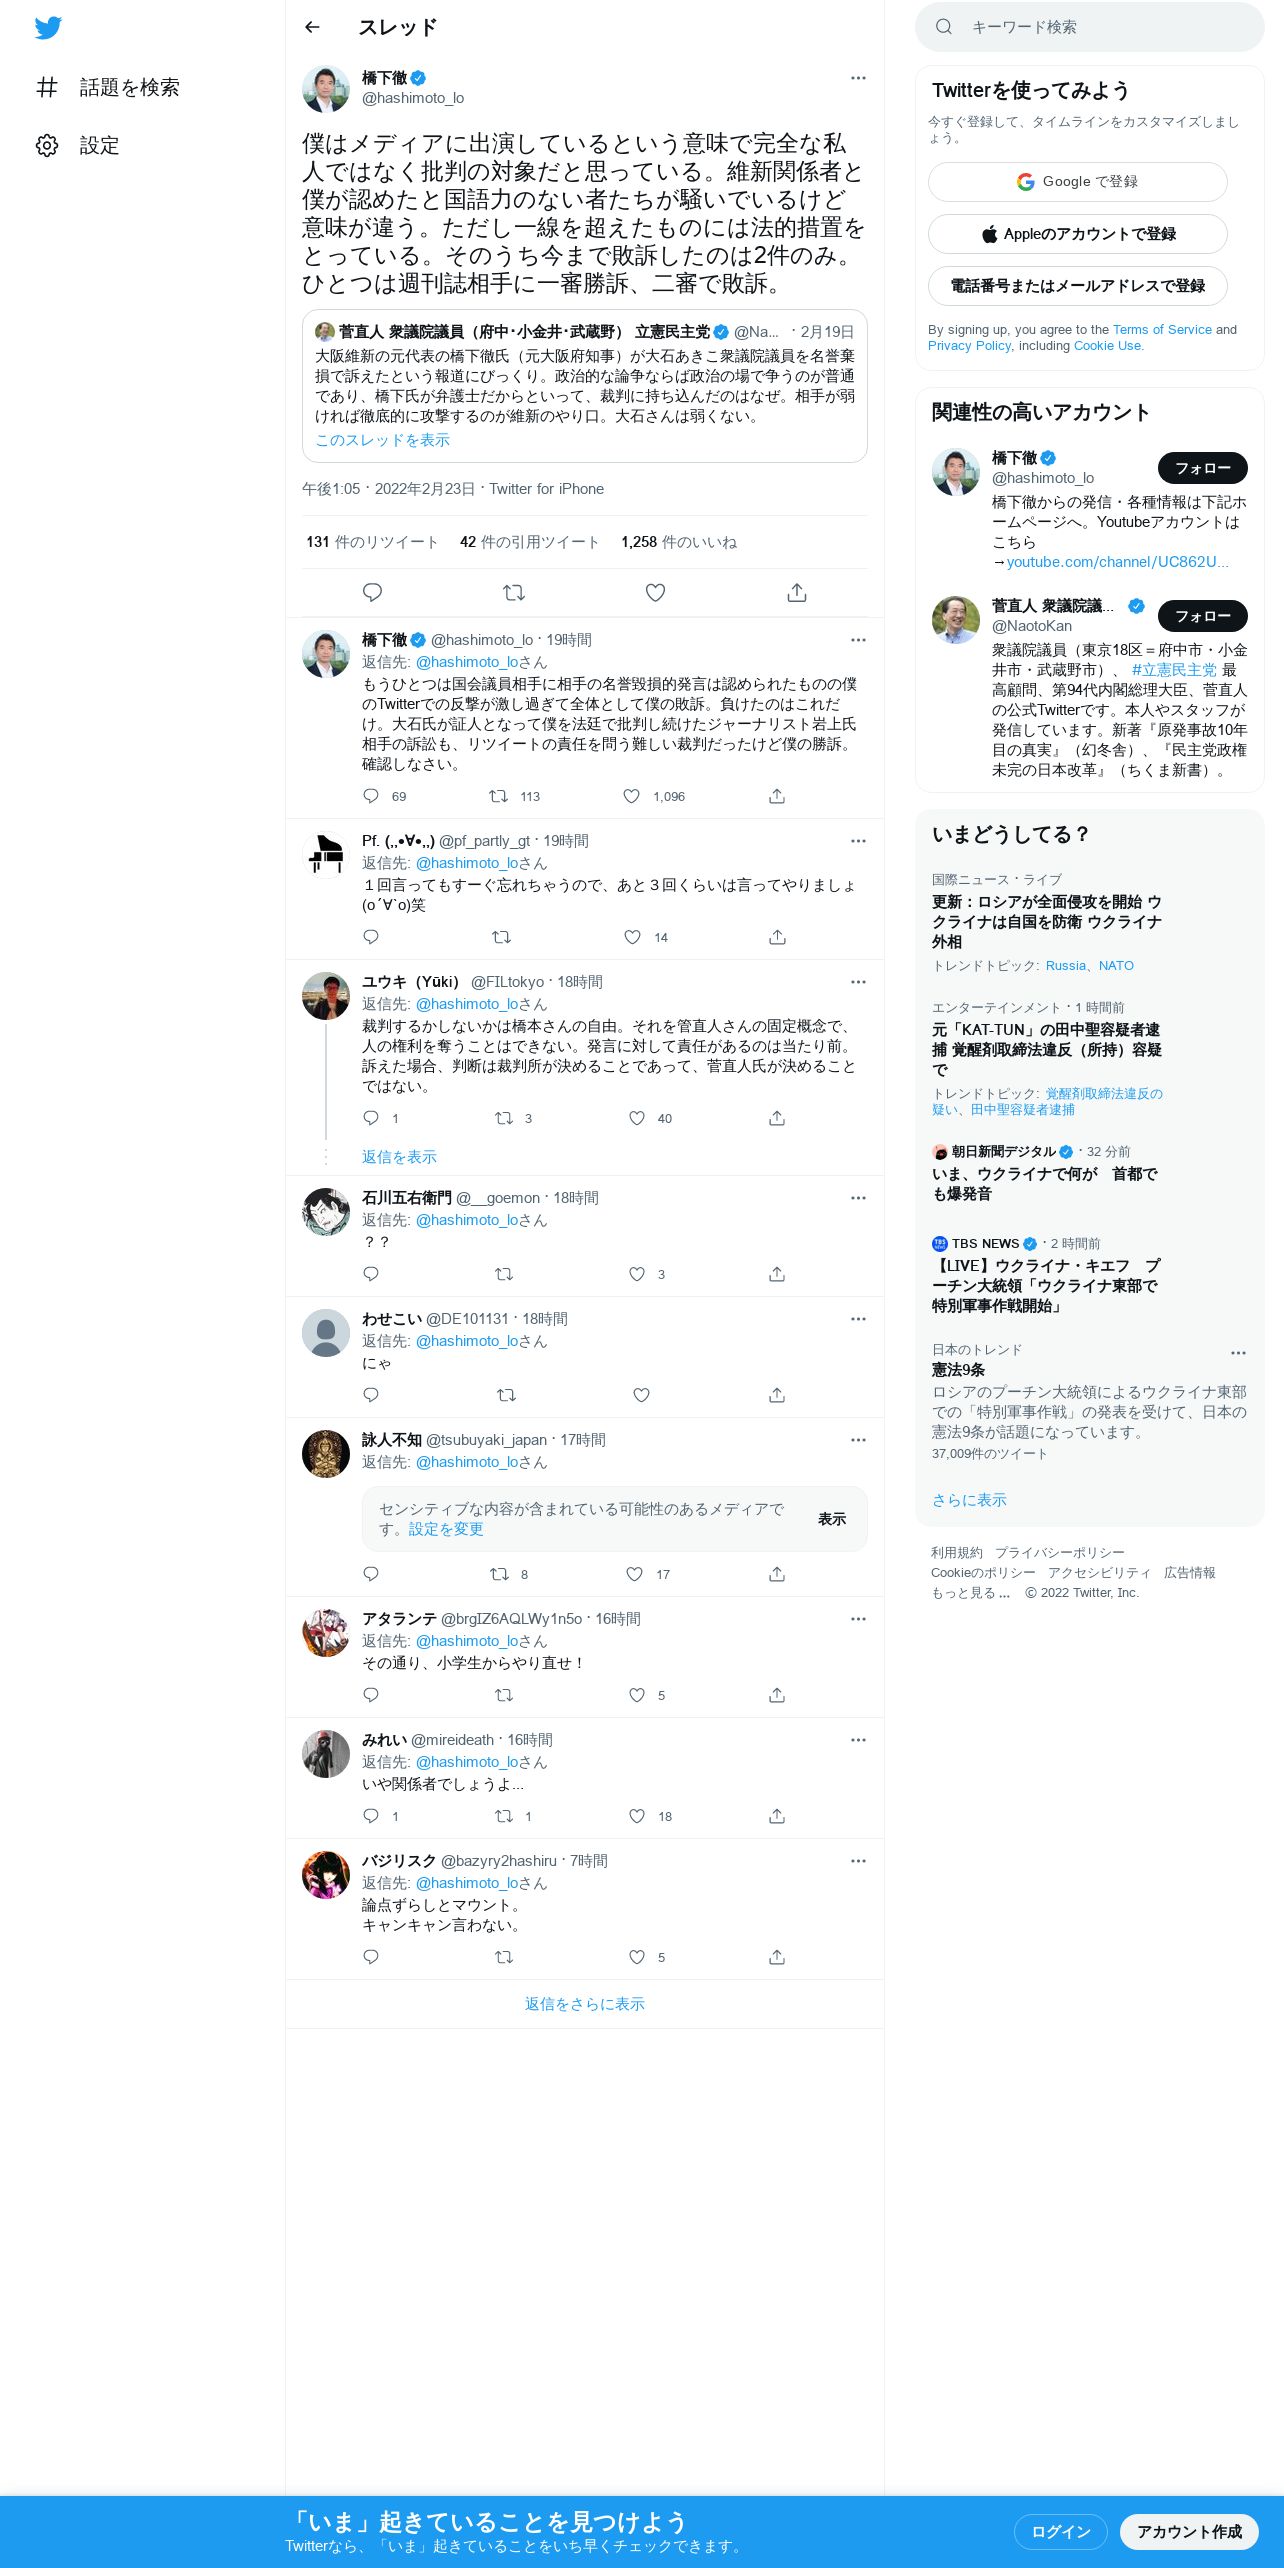Open 設定 in the left sidebar
This screenshot has width=1284, height=2568.
78,145
